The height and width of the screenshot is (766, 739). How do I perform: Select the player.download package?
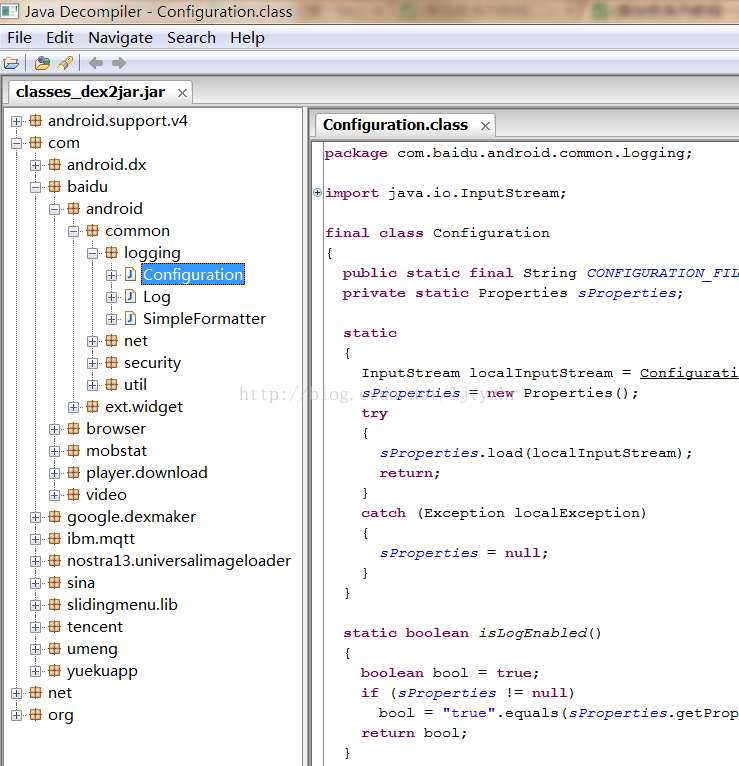(147, 472)
